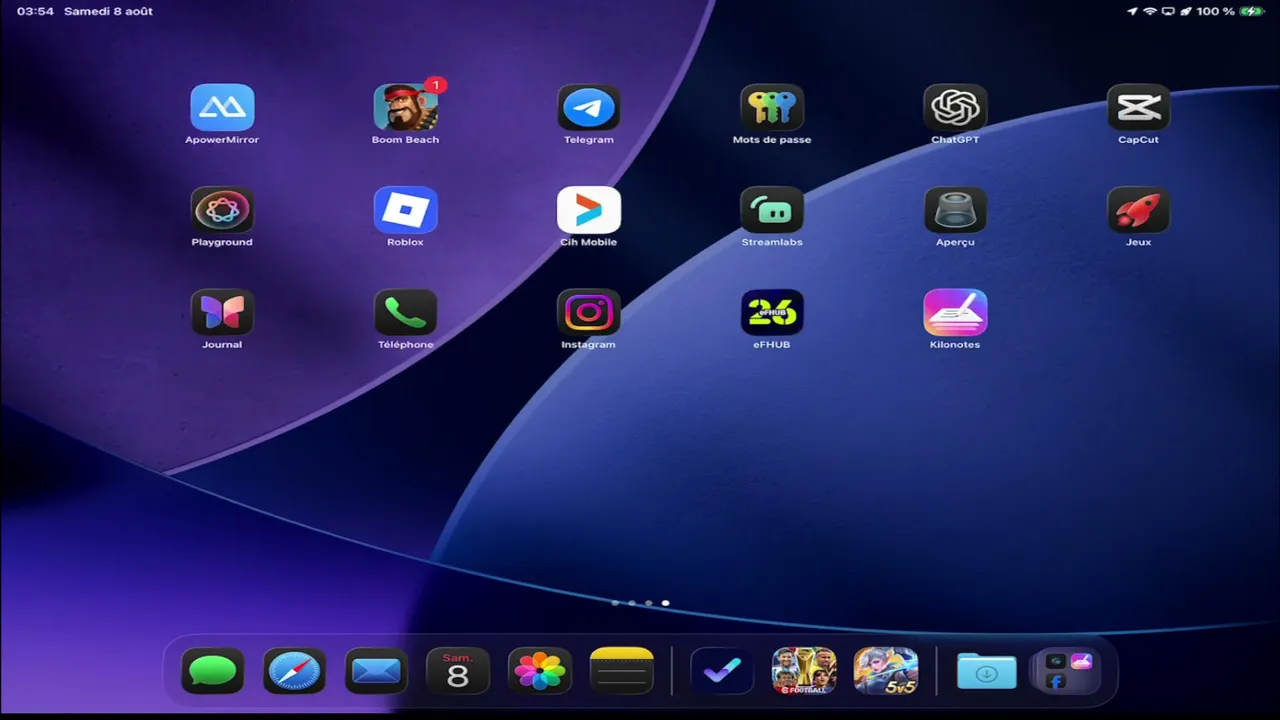The width and height of the screenshot is (1280, 720).
Task: Launch ChatGPT
Action: [955, 108]
